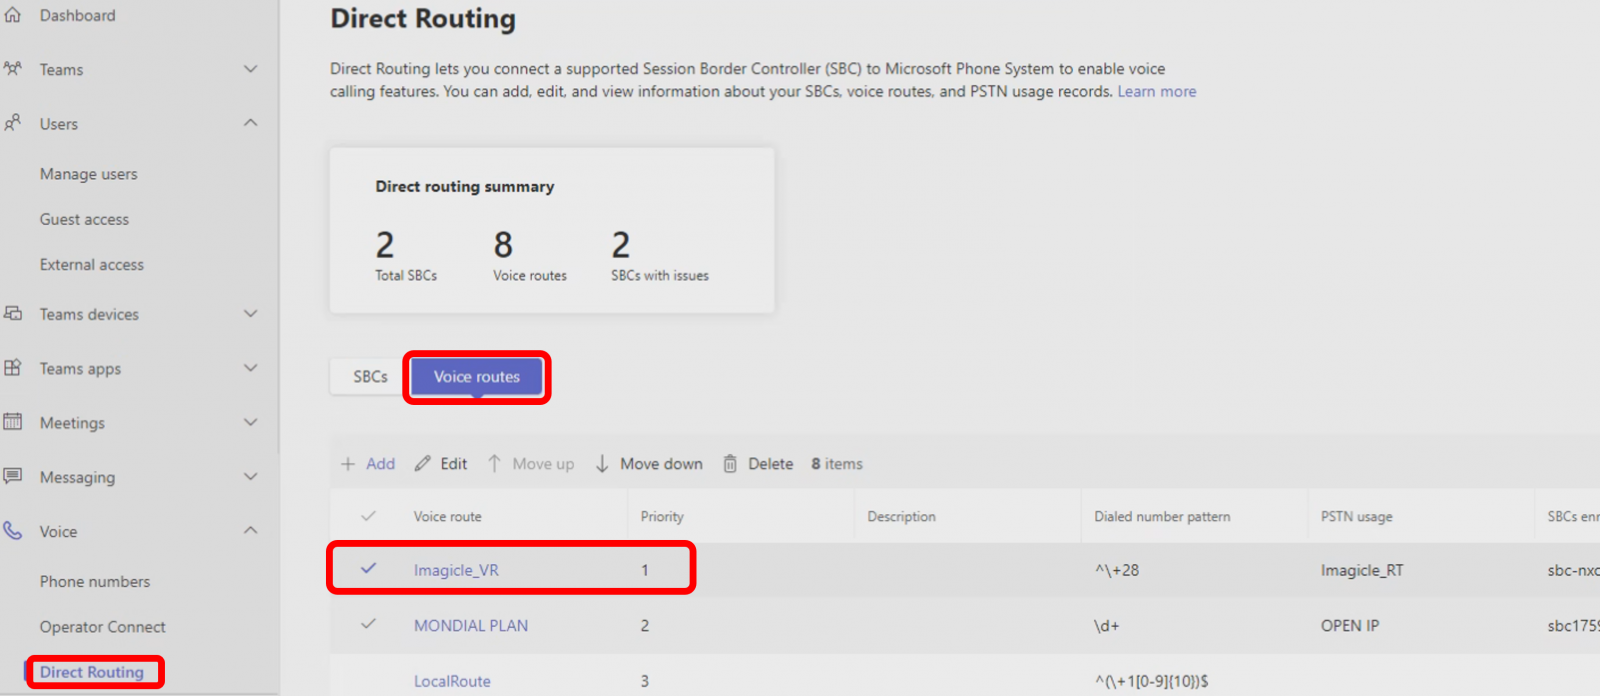Open the LocalRoute voice route link
The width and height of the screenshot is (1600, 696).
pyautogui.click(x=452, y=681)
